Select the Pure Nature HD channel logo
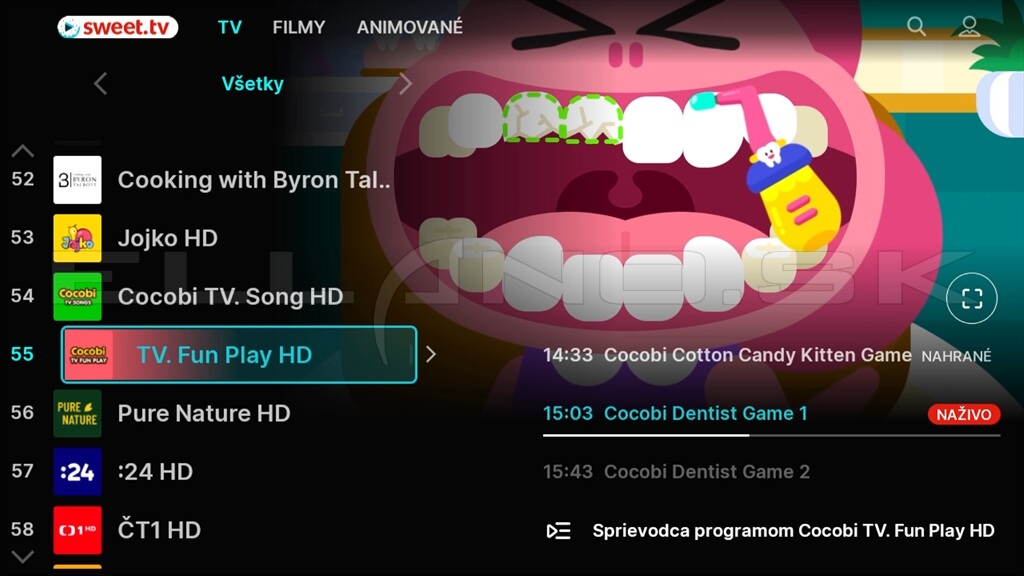 coord(77,413)
